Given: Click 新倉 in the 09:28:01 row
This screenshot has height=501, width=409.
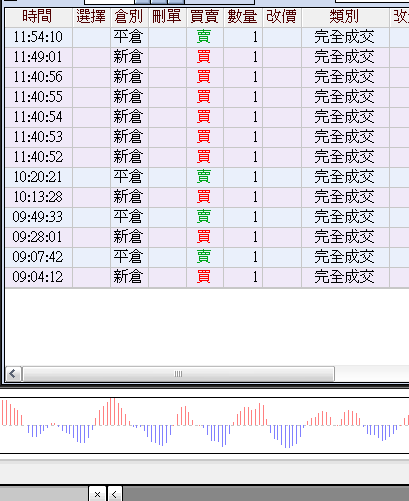Looking at the screenshot, I should pos(128,237).
